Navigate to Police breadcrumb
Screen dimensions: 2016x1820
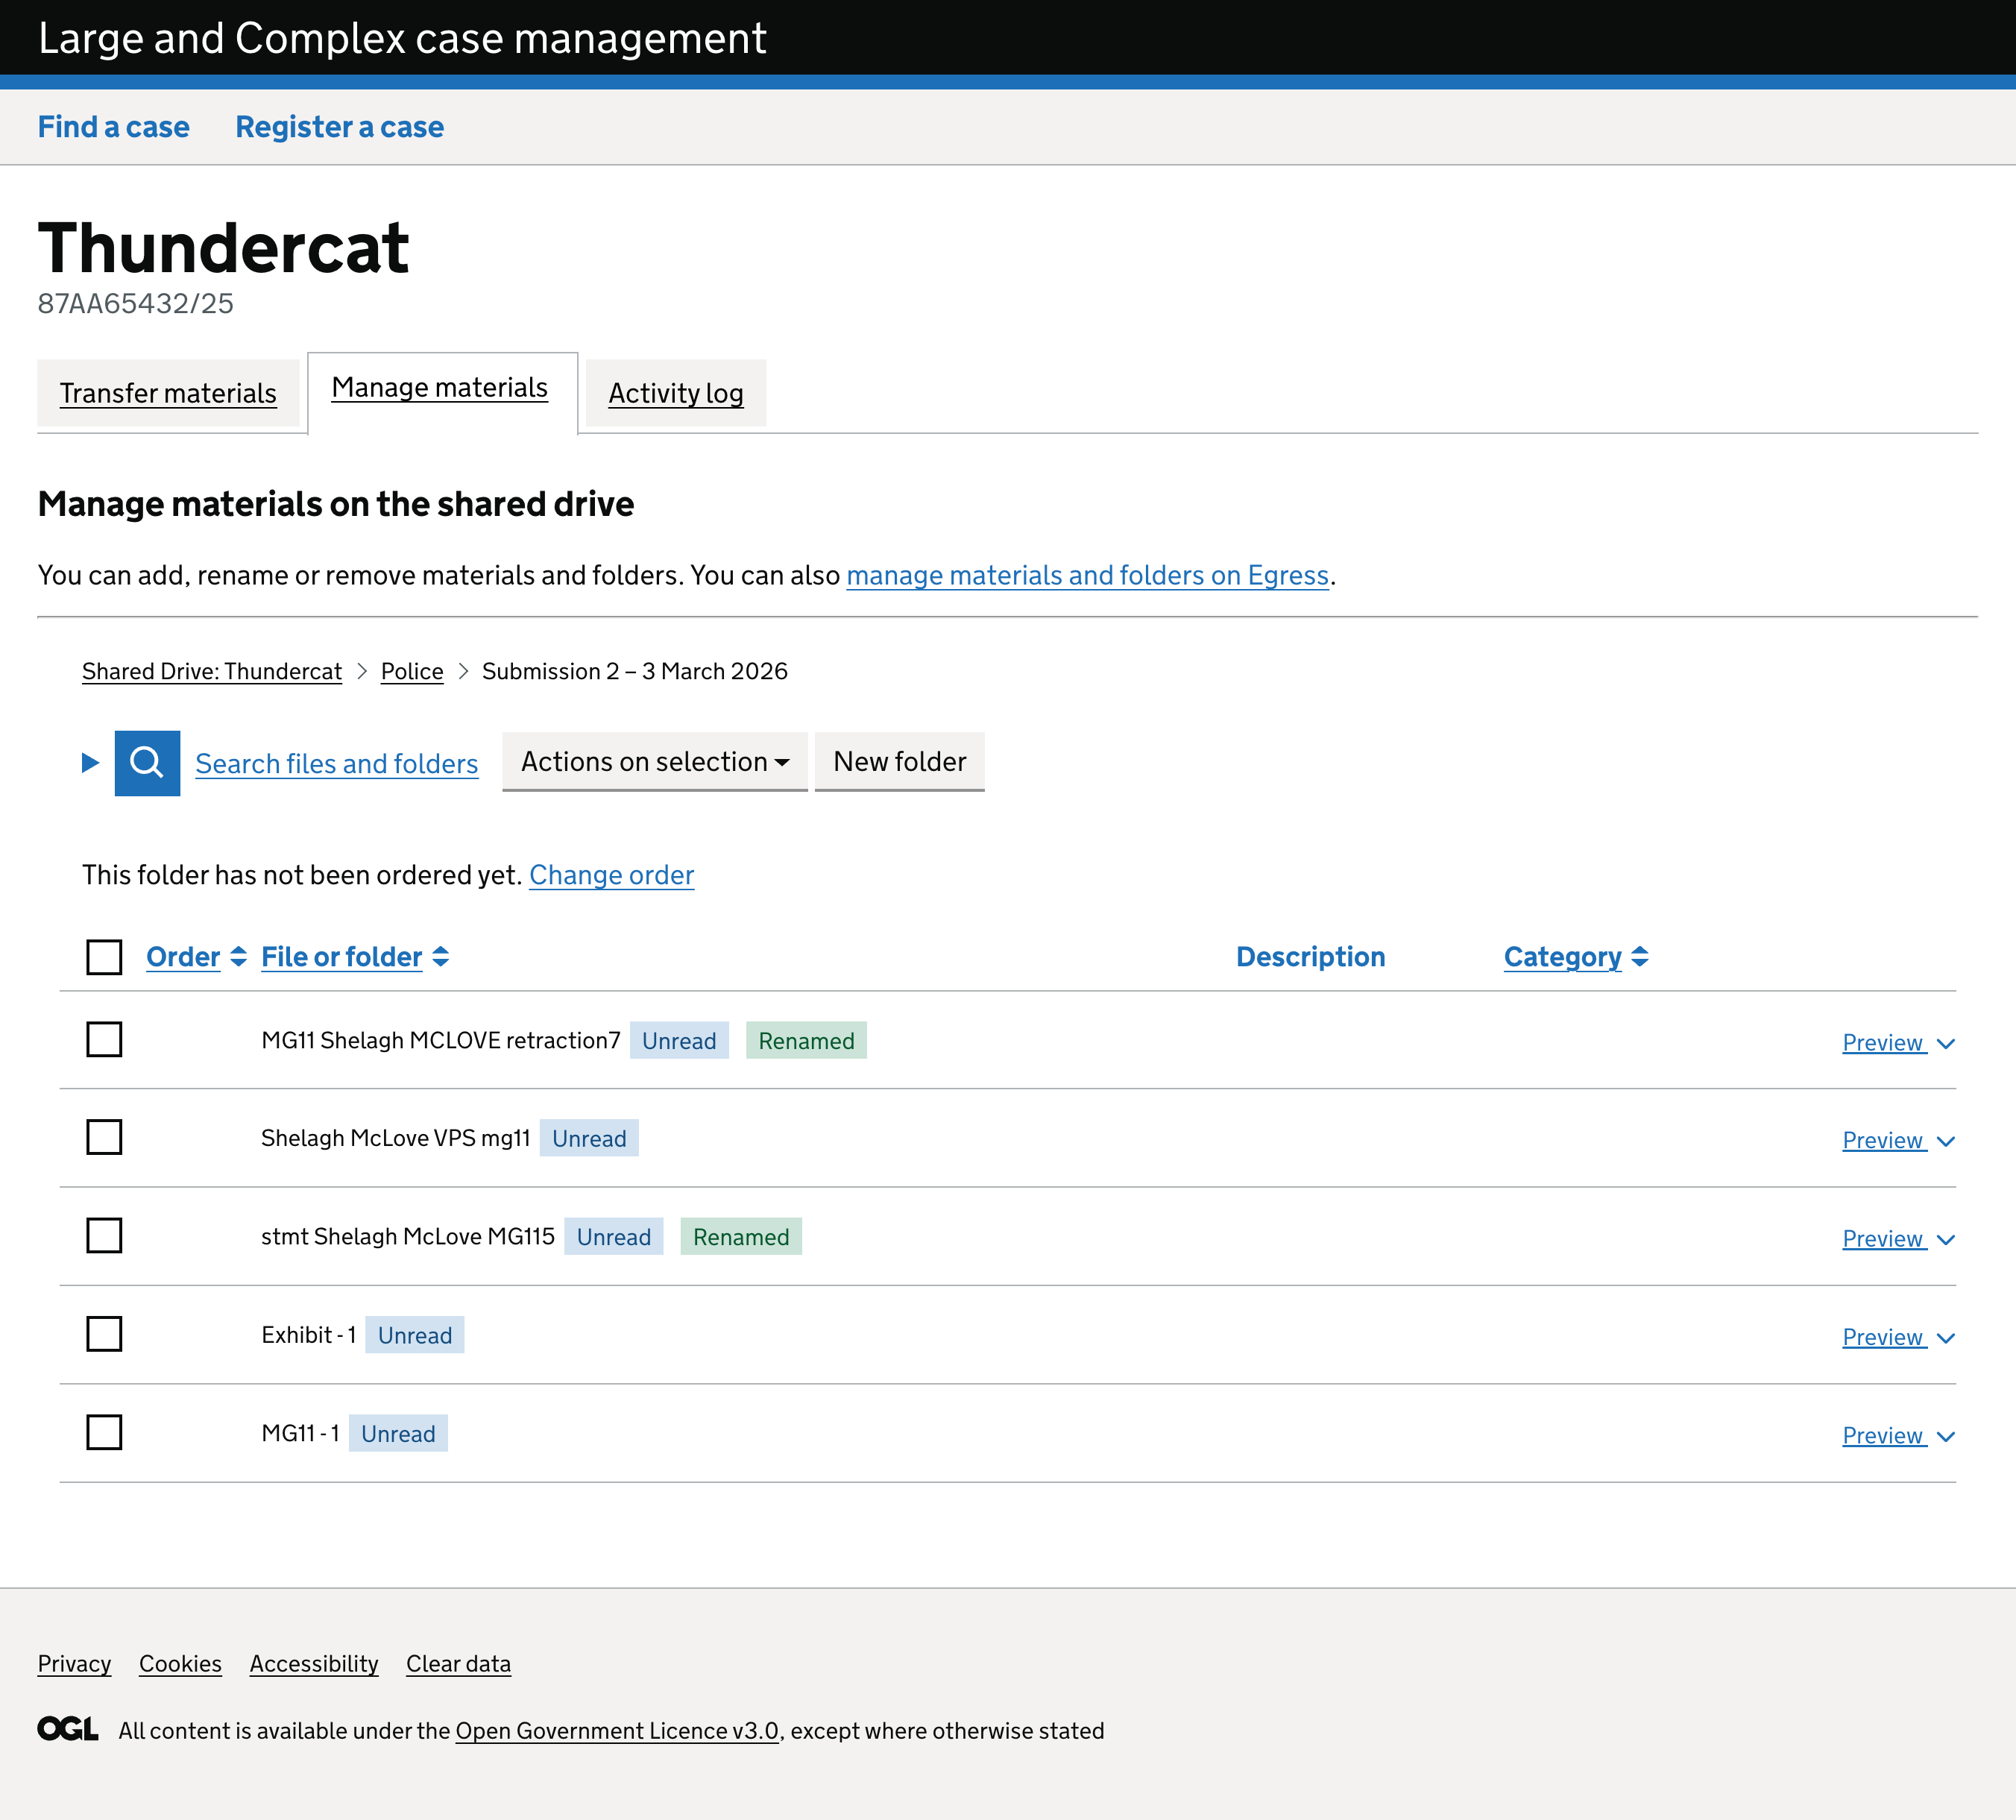click(412, 671)
